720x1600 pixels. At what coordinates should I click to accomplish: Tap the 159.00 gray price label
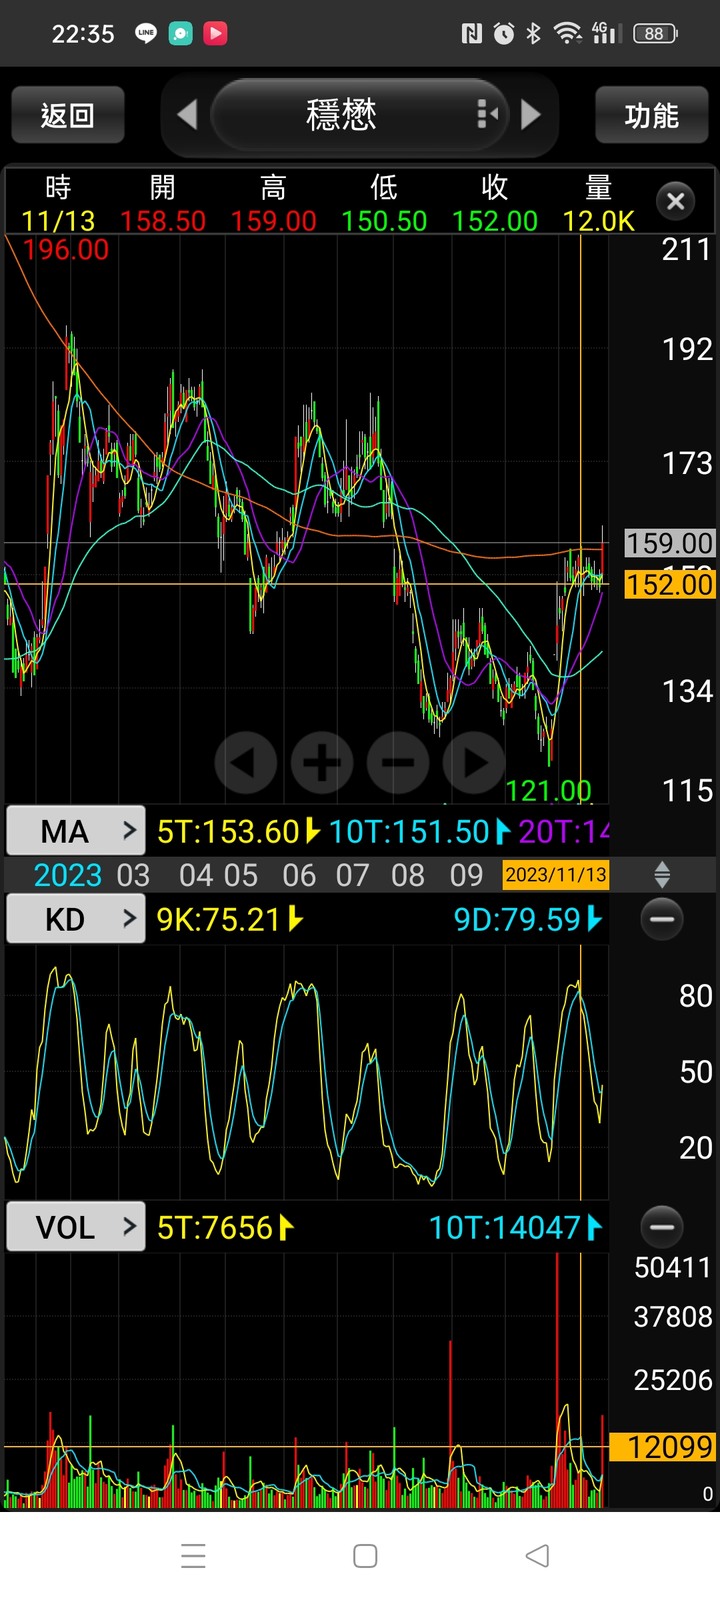670,543
